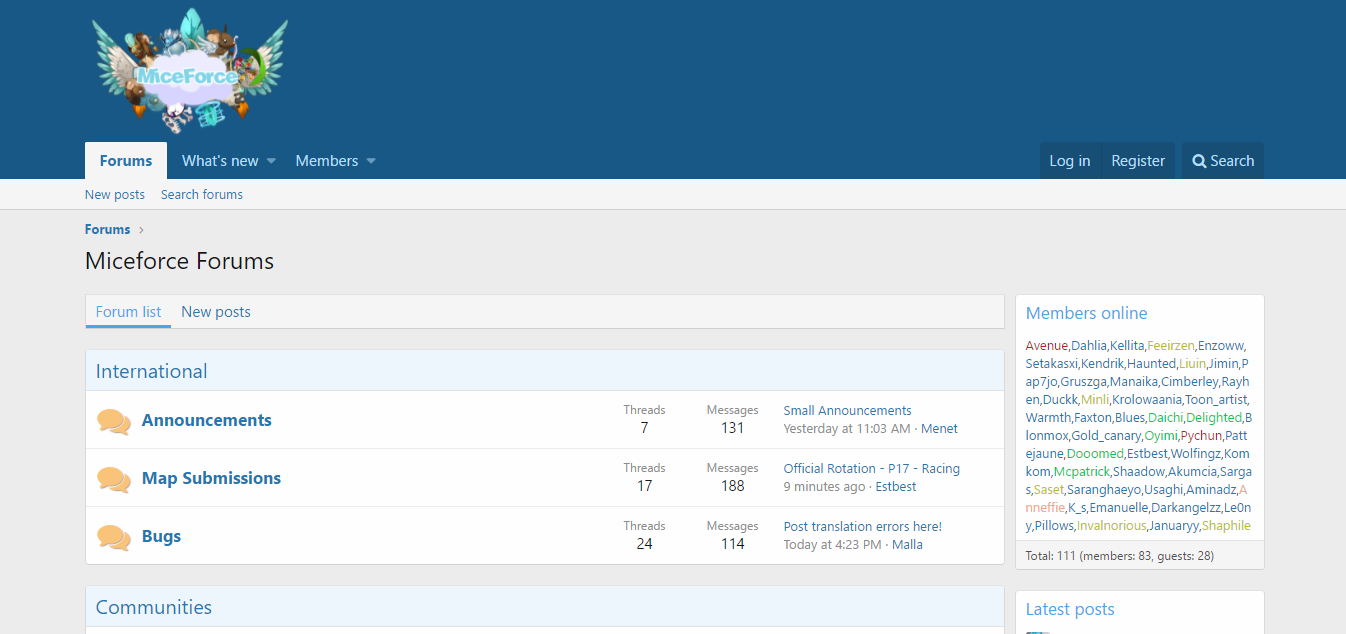
Task: Click the Announcements forum speech-bubble icon
Action: [114, 421]
